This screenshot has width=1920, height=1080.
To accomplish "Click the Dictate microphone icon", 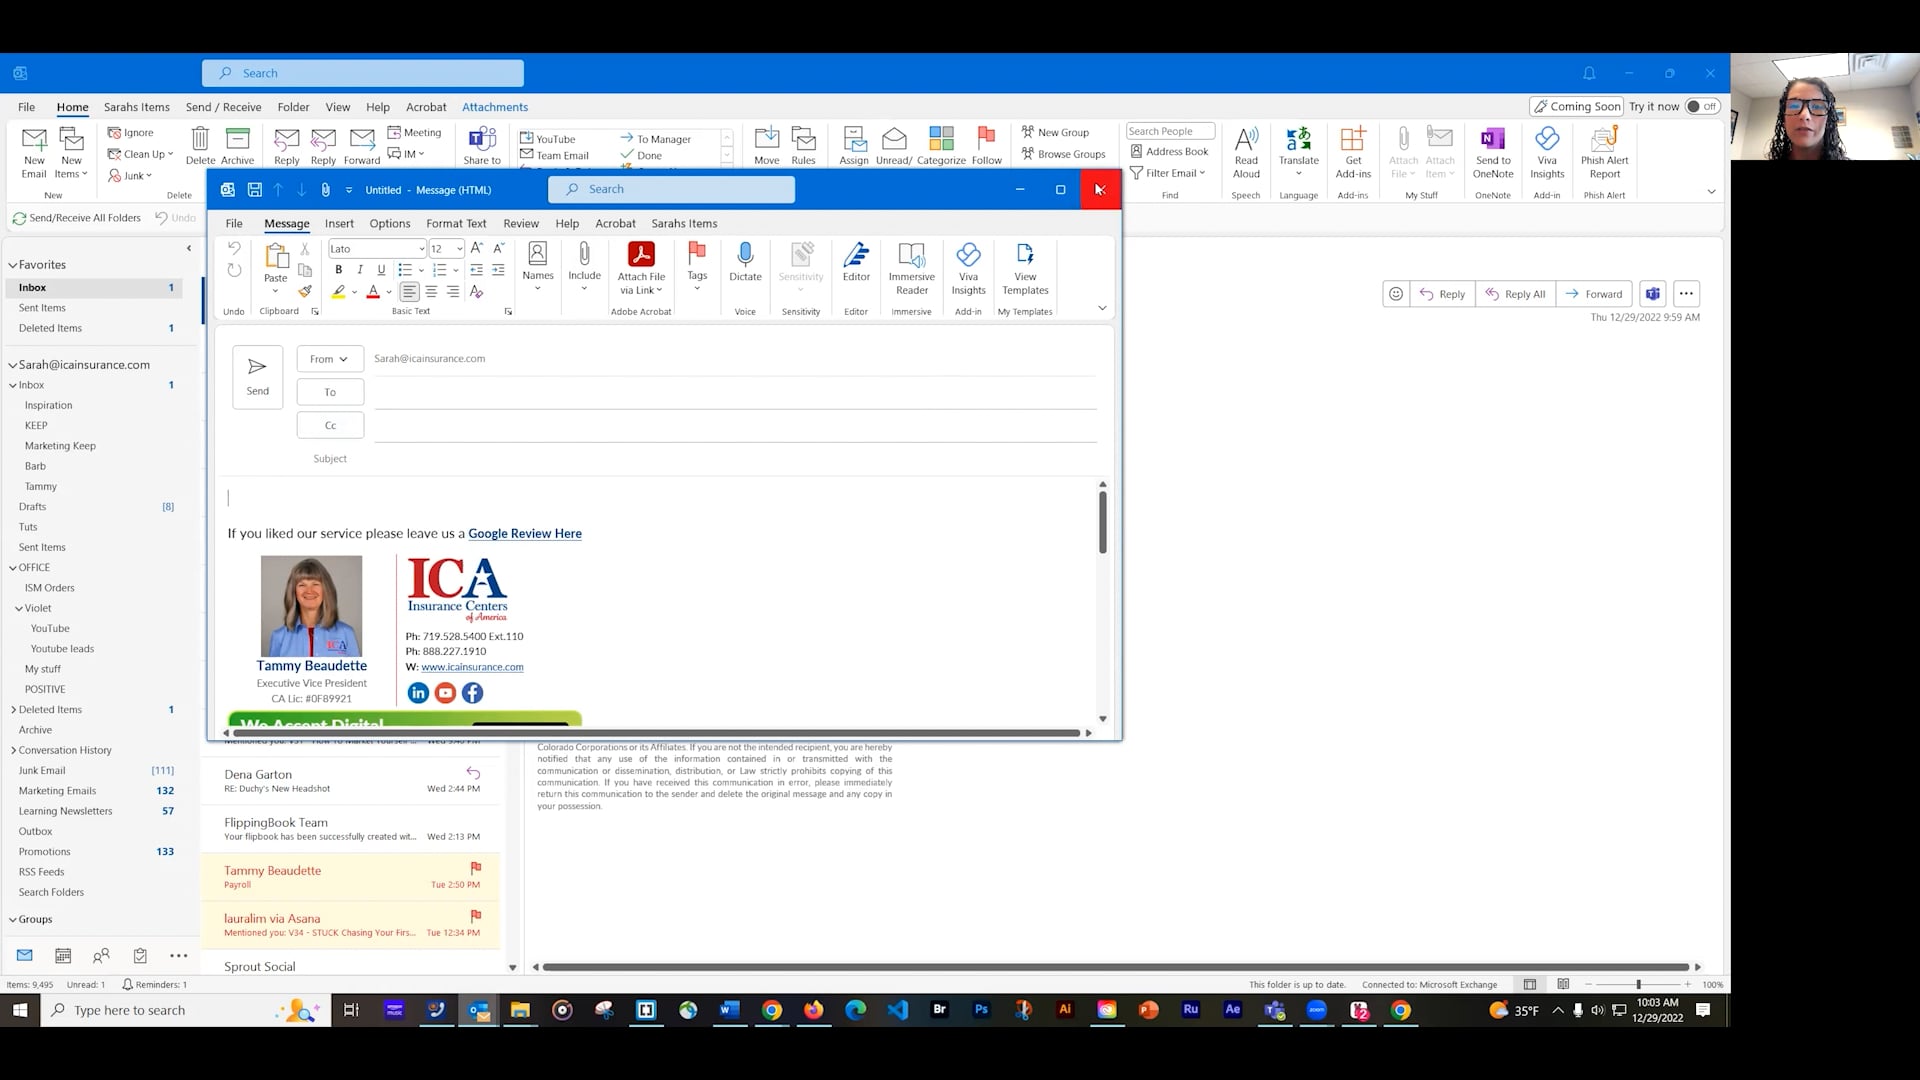I will click(745, 256).
